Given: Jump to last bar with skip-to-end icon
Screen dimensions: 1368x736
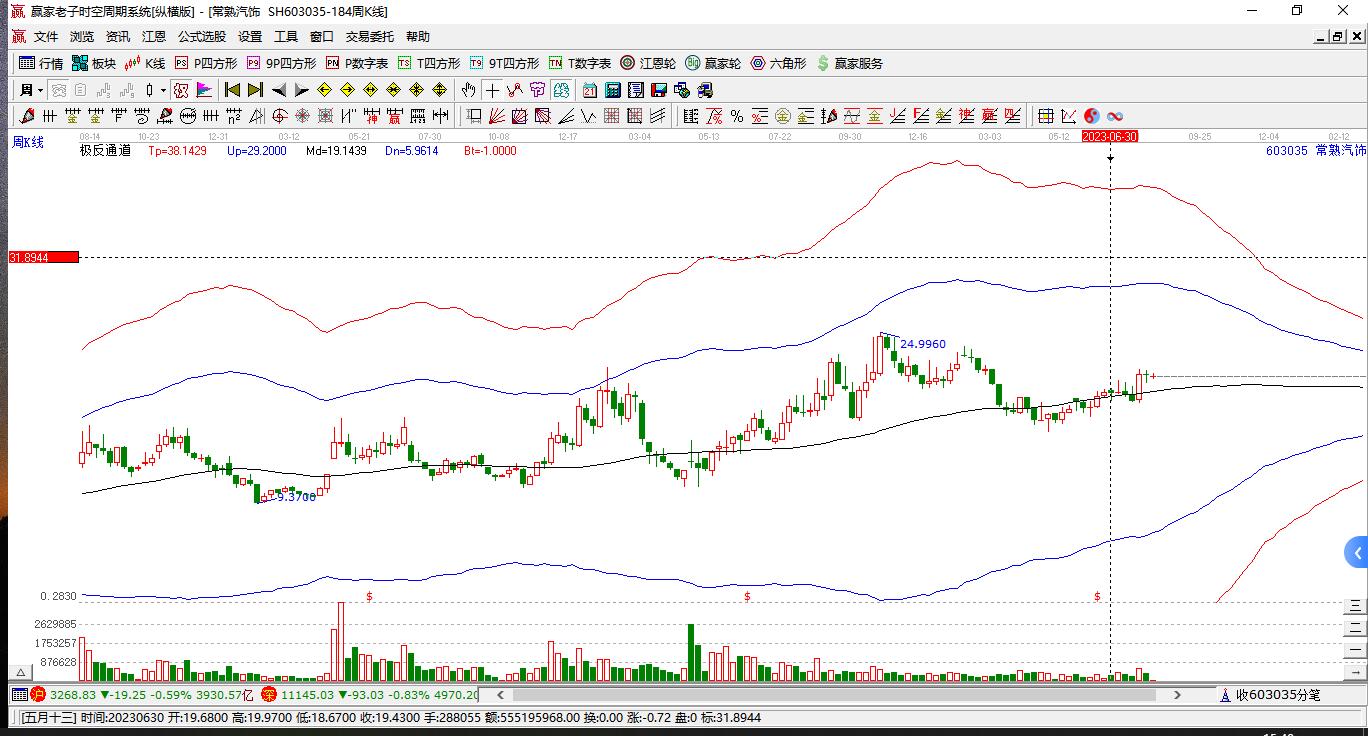Looking at the screenshot, I should pos(256,90).
